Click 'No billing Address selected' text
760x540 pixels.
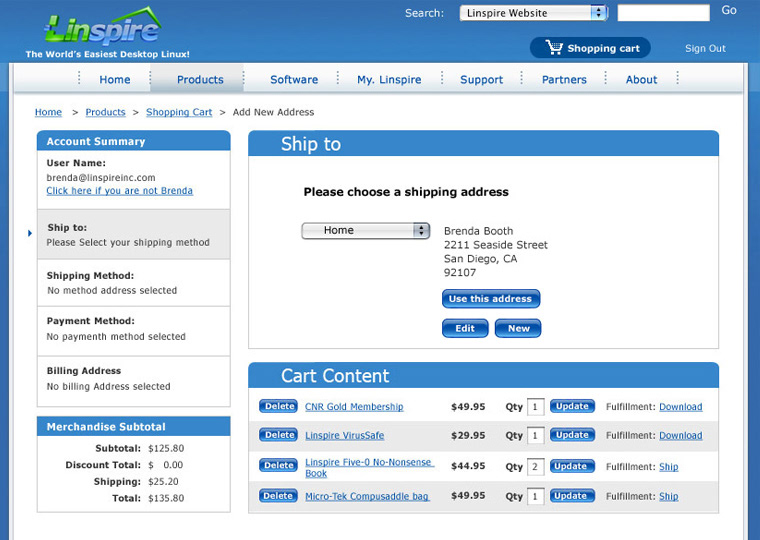point(109,386)
